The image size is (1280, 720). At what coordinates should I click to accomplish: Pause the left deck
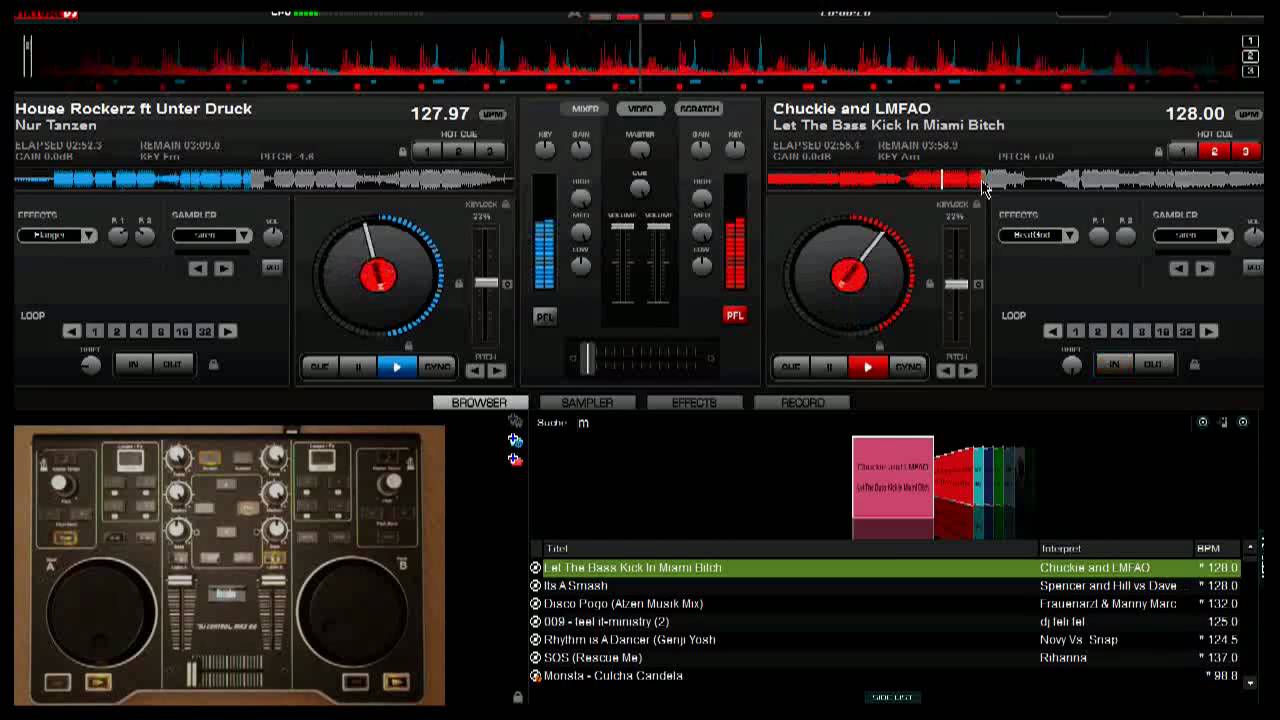(x=358, y=367)
